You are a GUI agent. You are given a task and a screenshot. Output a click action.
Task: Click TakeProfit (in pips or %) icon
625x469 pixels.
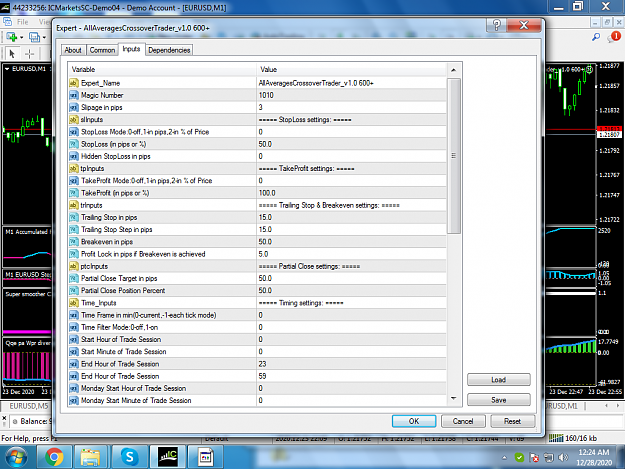click(x=74, y=193)
